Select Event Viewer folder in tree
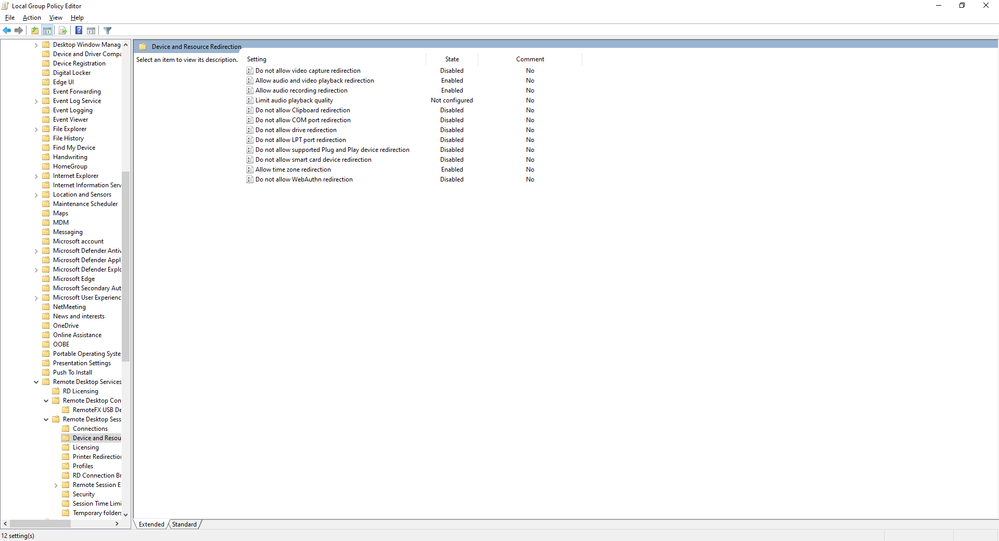 [70, 120]
